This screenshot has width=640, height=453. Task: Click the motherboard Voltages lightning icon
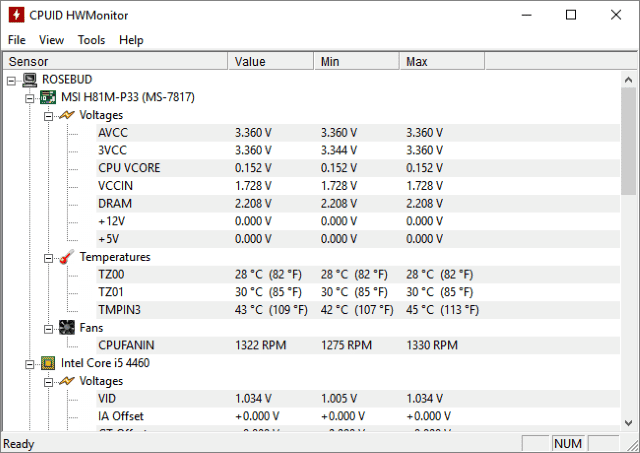click(x=66, y=115)
